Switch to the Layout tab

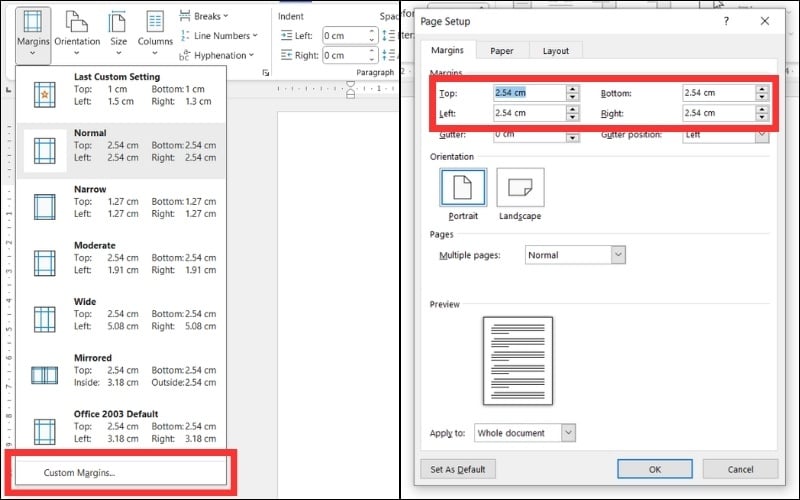click(x=556, y=51)
